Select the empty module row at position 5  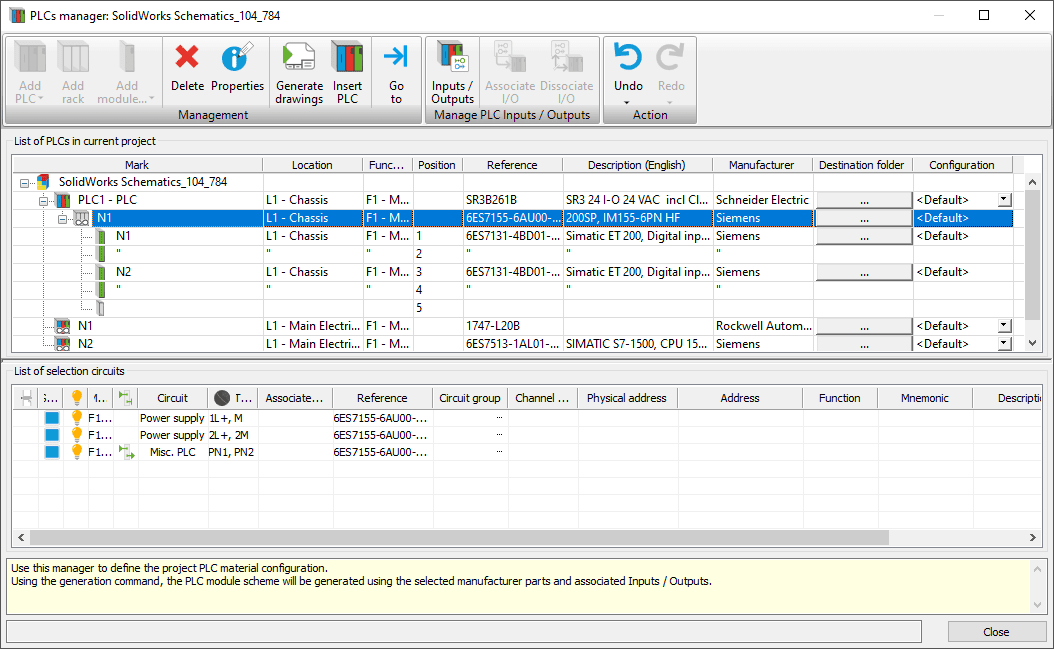513,308
